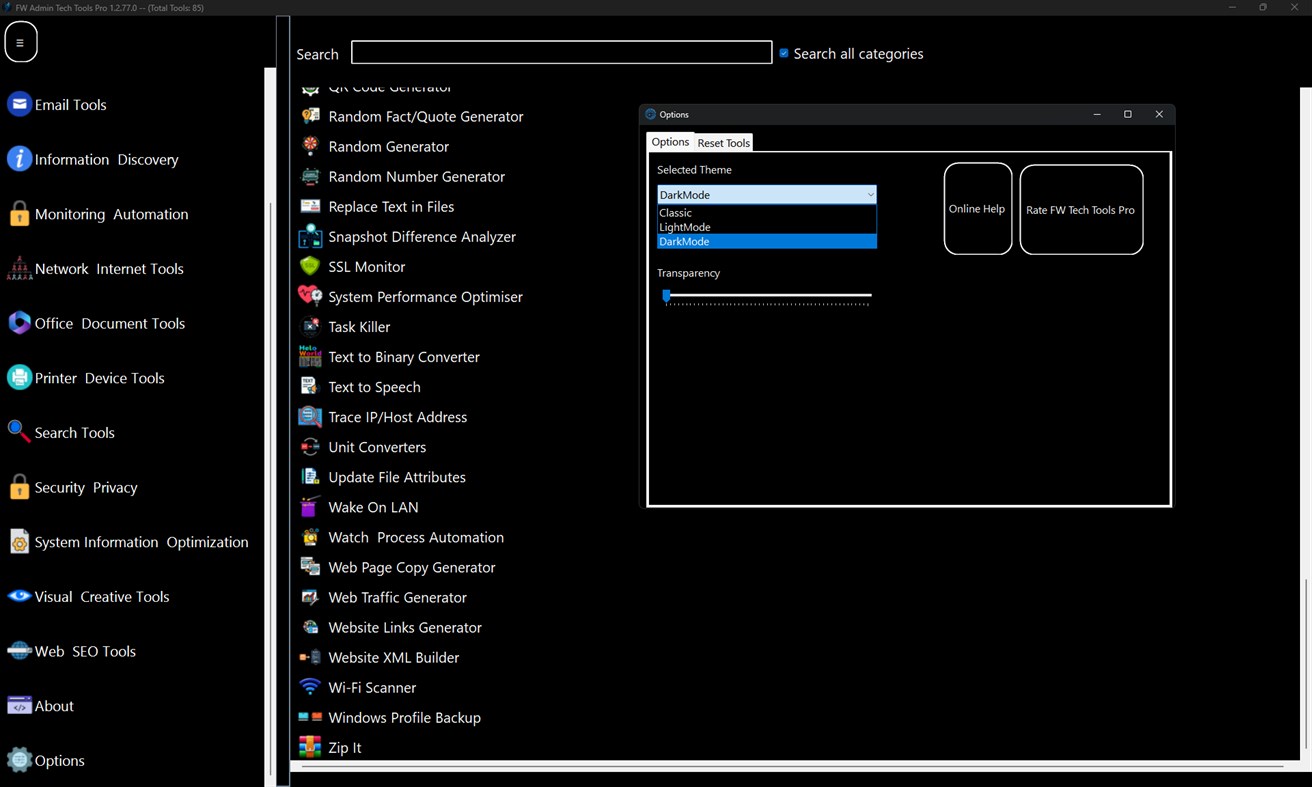Switch to the Options tab
The width and height of the screenshot is (1312, 787).
(x=670, y=142)
